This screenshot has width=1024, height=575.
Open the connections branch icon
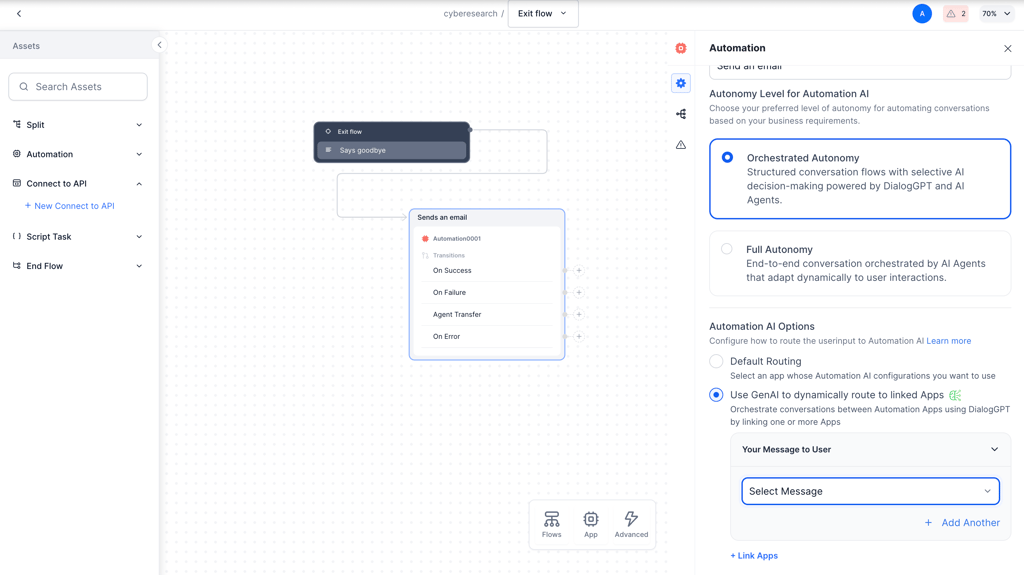click(x=680, y=114)
